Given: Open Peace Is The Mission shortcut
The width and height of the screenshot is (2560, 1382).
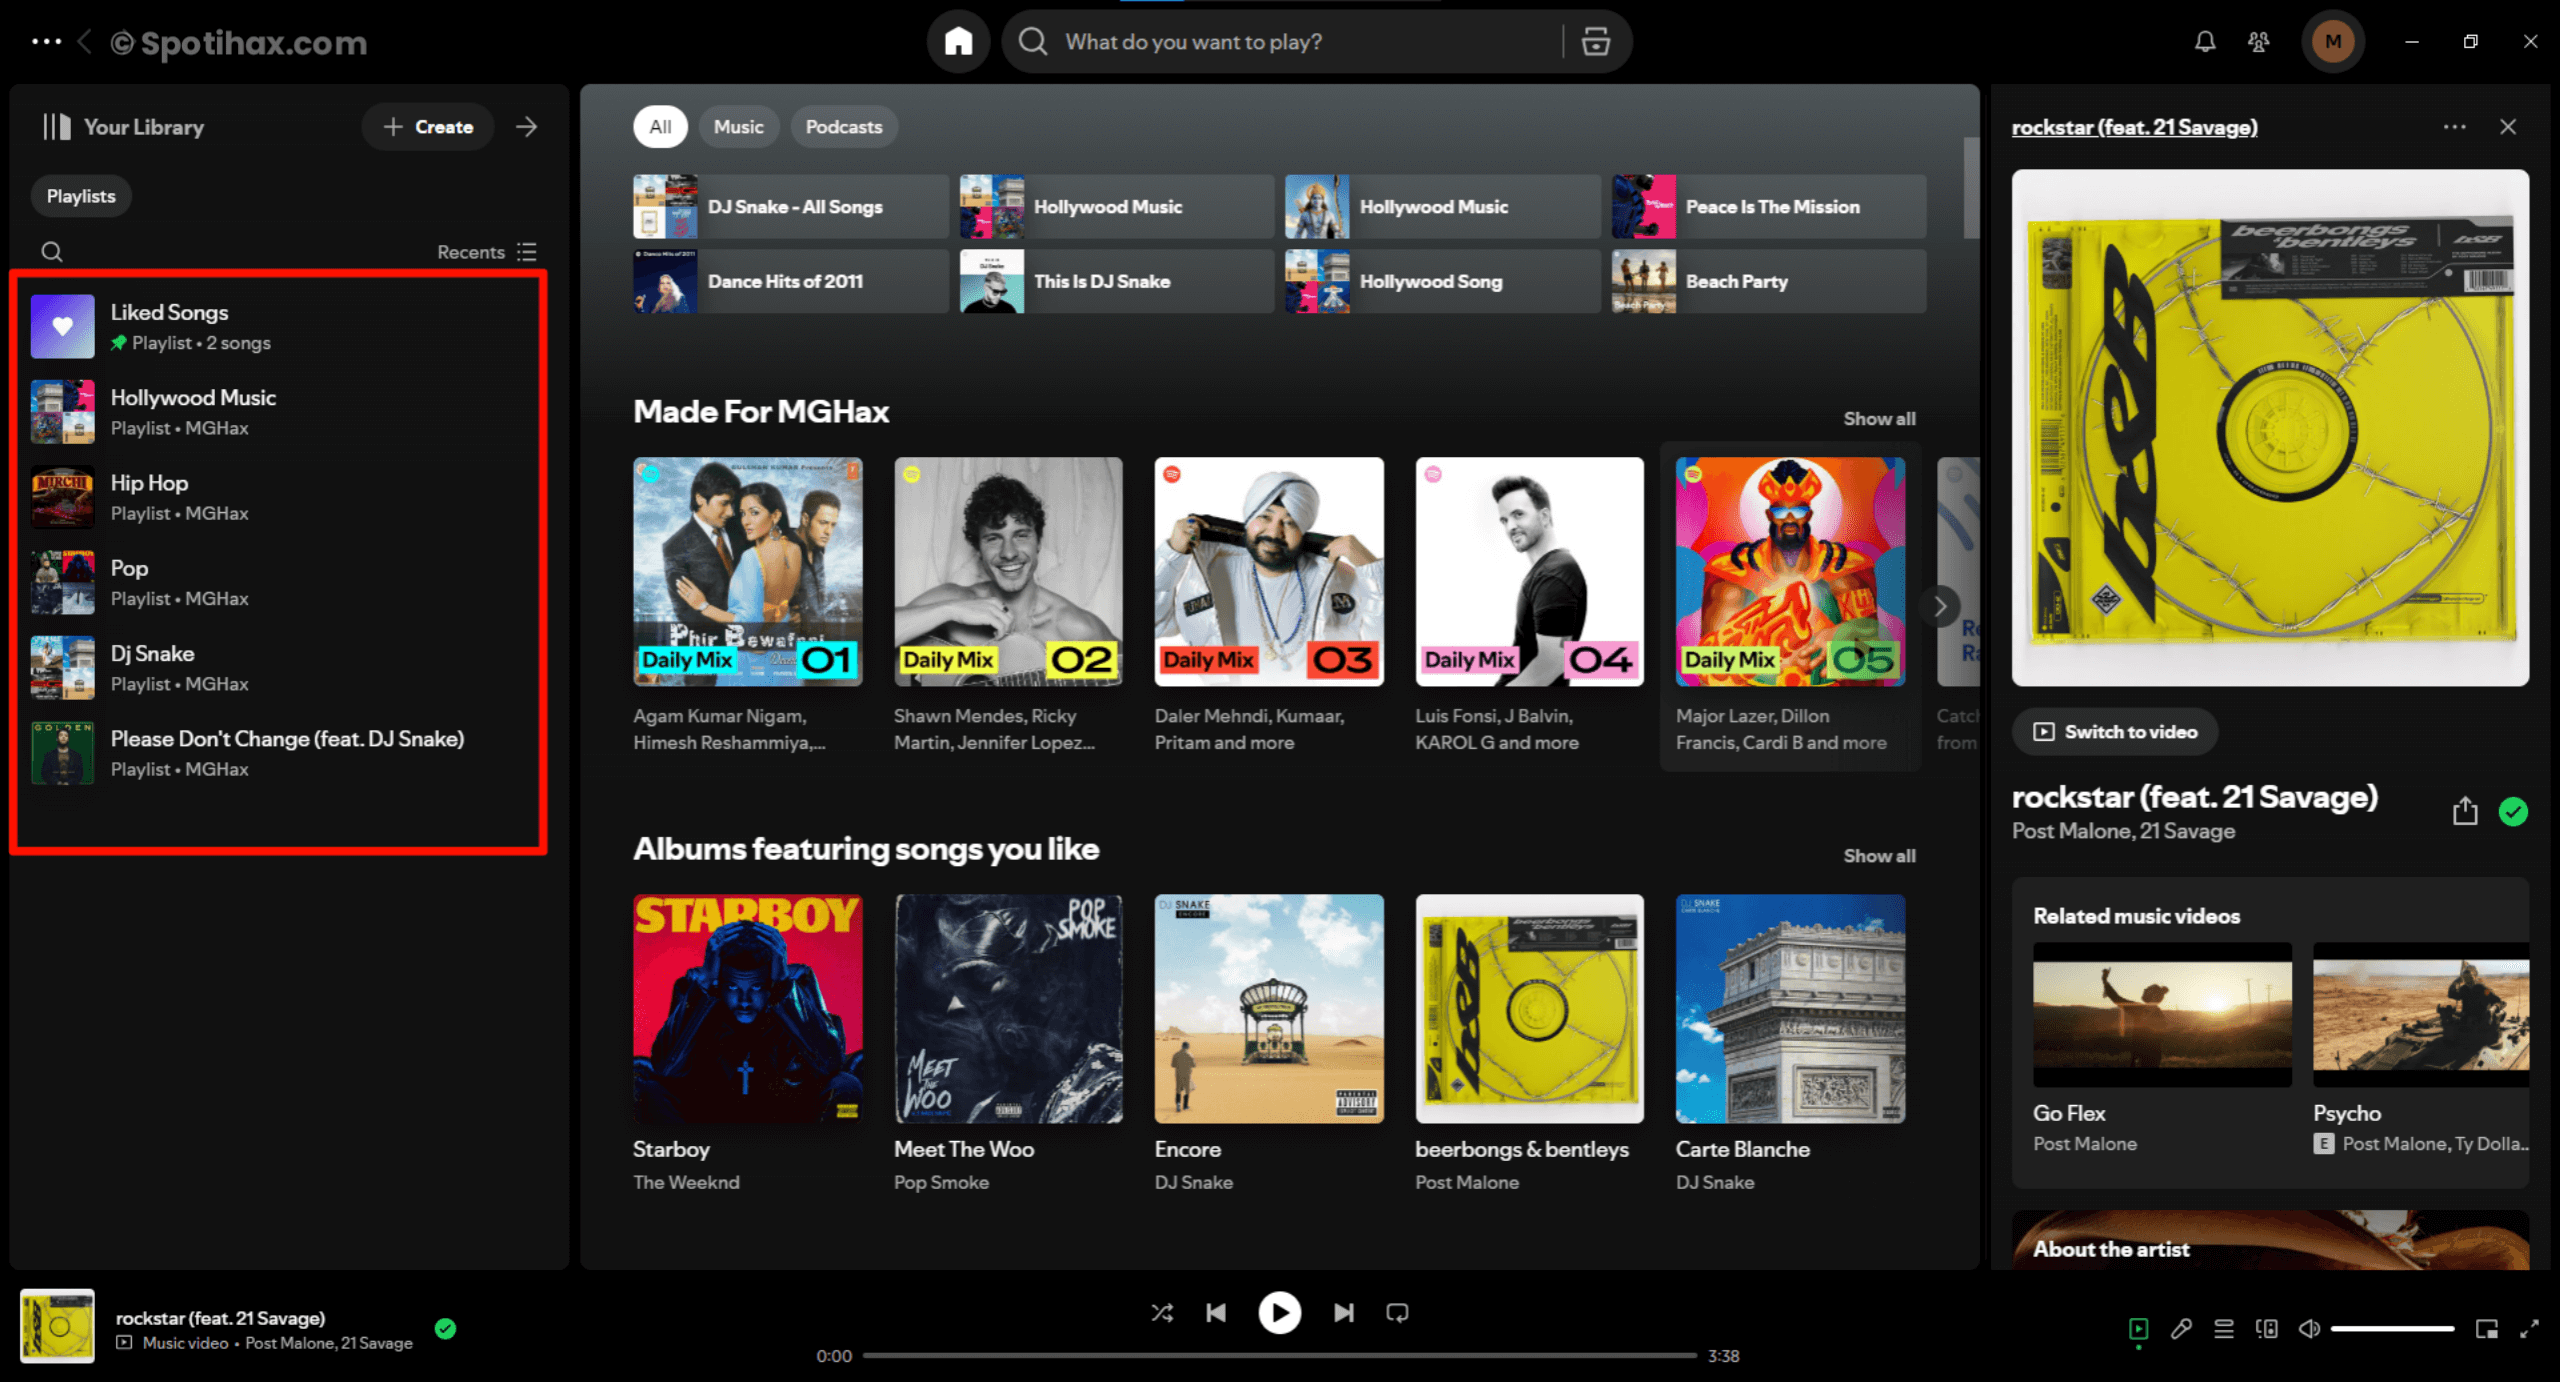Looking at the screenshot, I should coord(1768,206).
